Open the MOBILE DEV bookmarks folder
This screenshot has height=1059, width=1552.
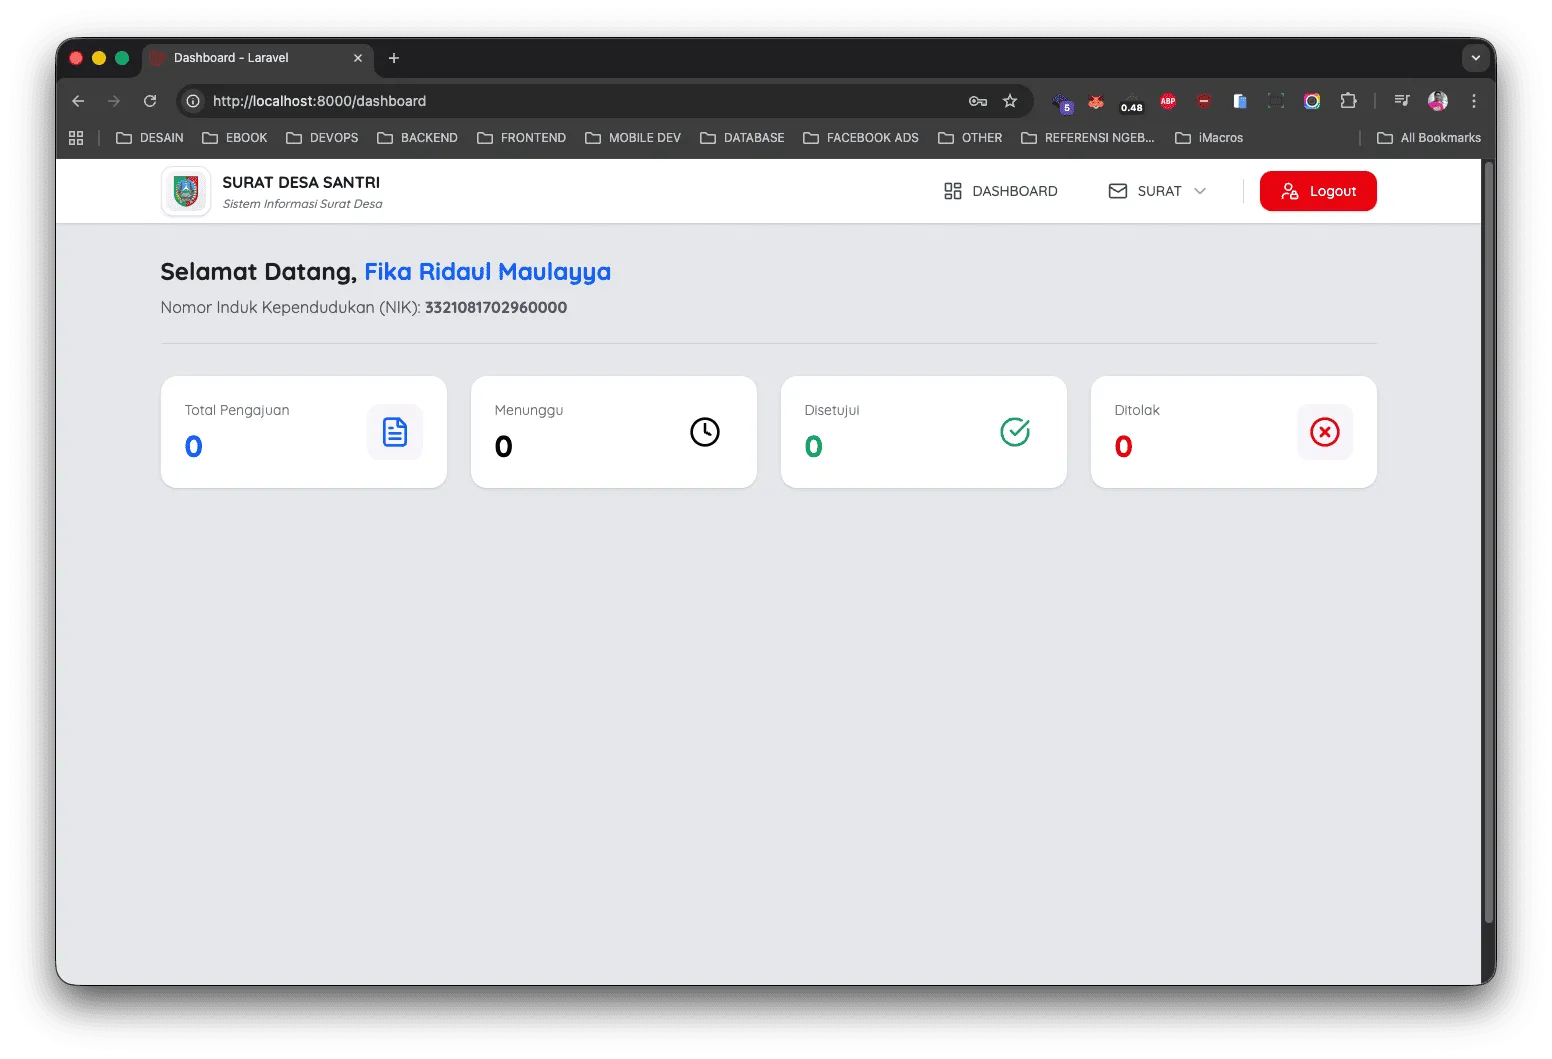tap(633, 138)
